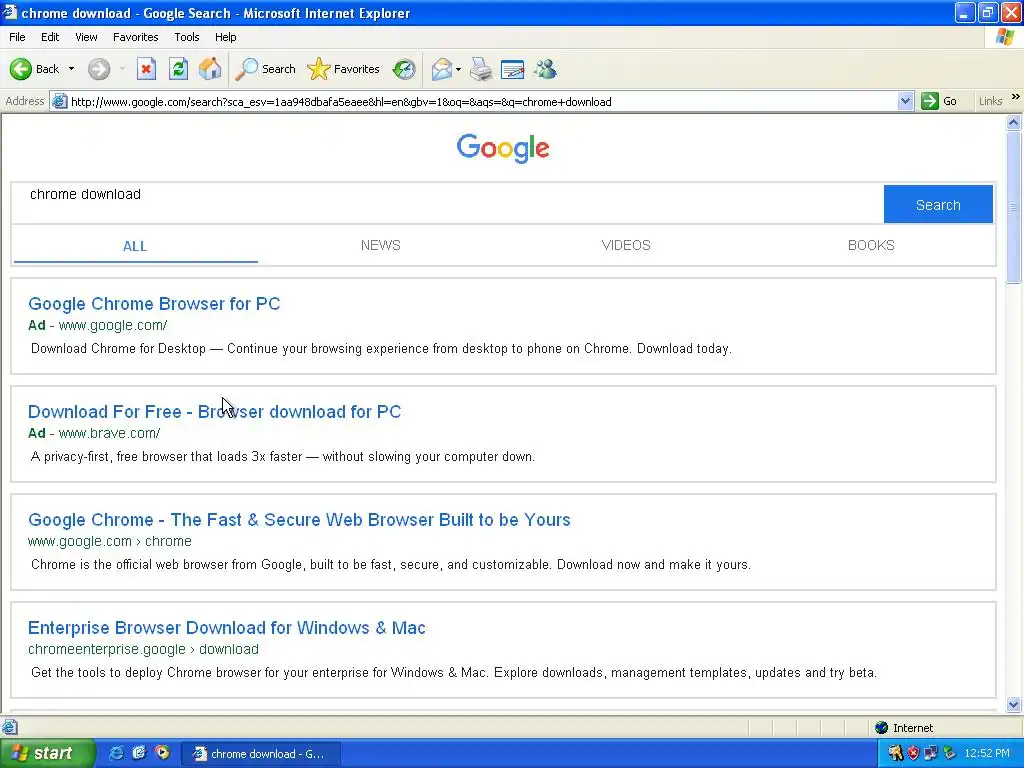Click the 12:52 PM system clock
Image resolution: width=1024 pixels, height=768 pixels.
tap(987, 754)
